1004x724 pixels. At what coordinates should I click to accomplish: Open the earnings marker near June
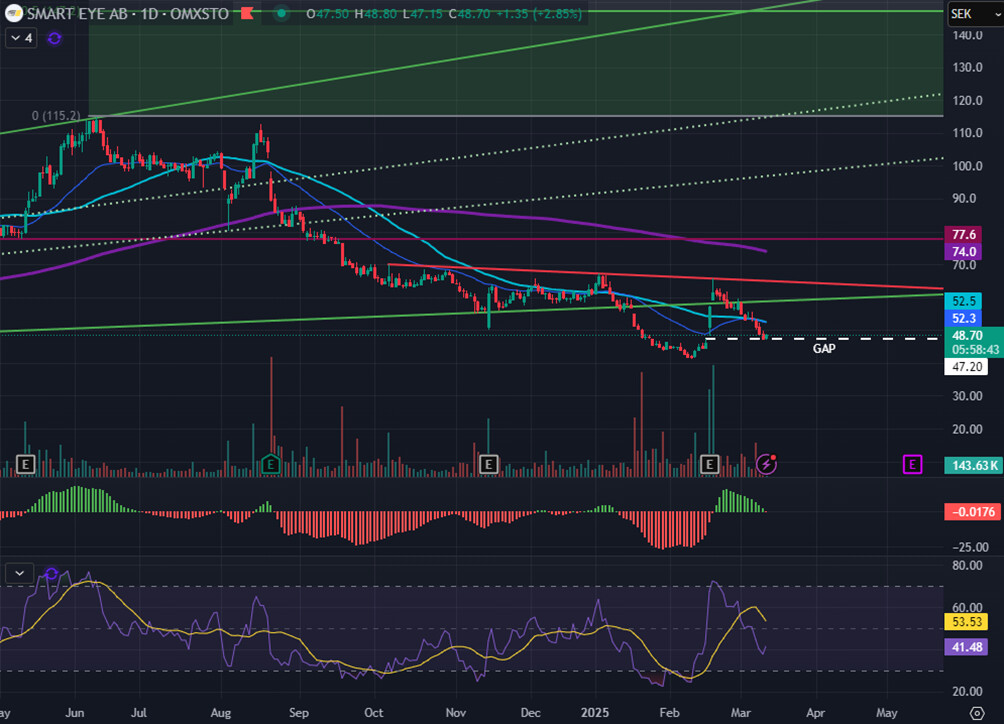point(25,464)
